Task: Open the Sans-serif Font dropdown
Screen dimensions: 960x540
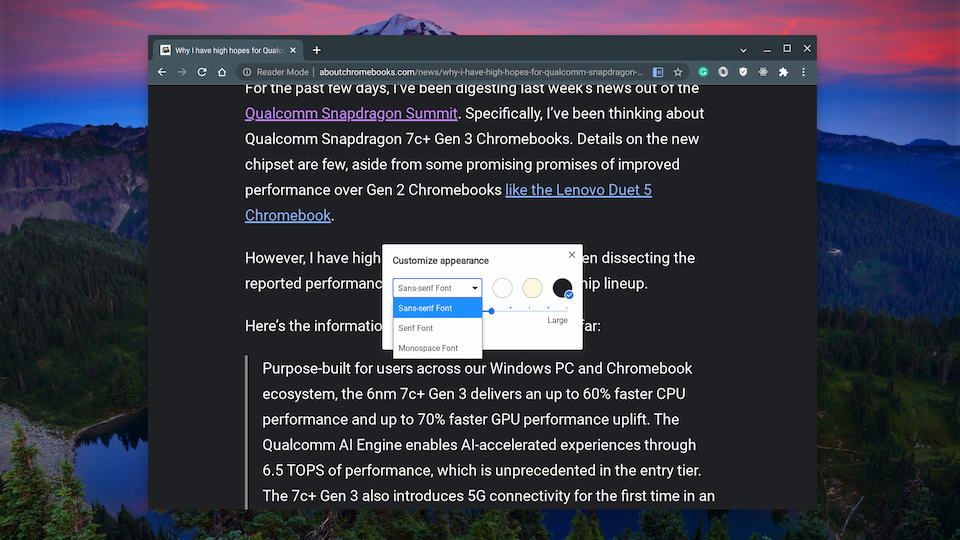Action: pos(437,288)
